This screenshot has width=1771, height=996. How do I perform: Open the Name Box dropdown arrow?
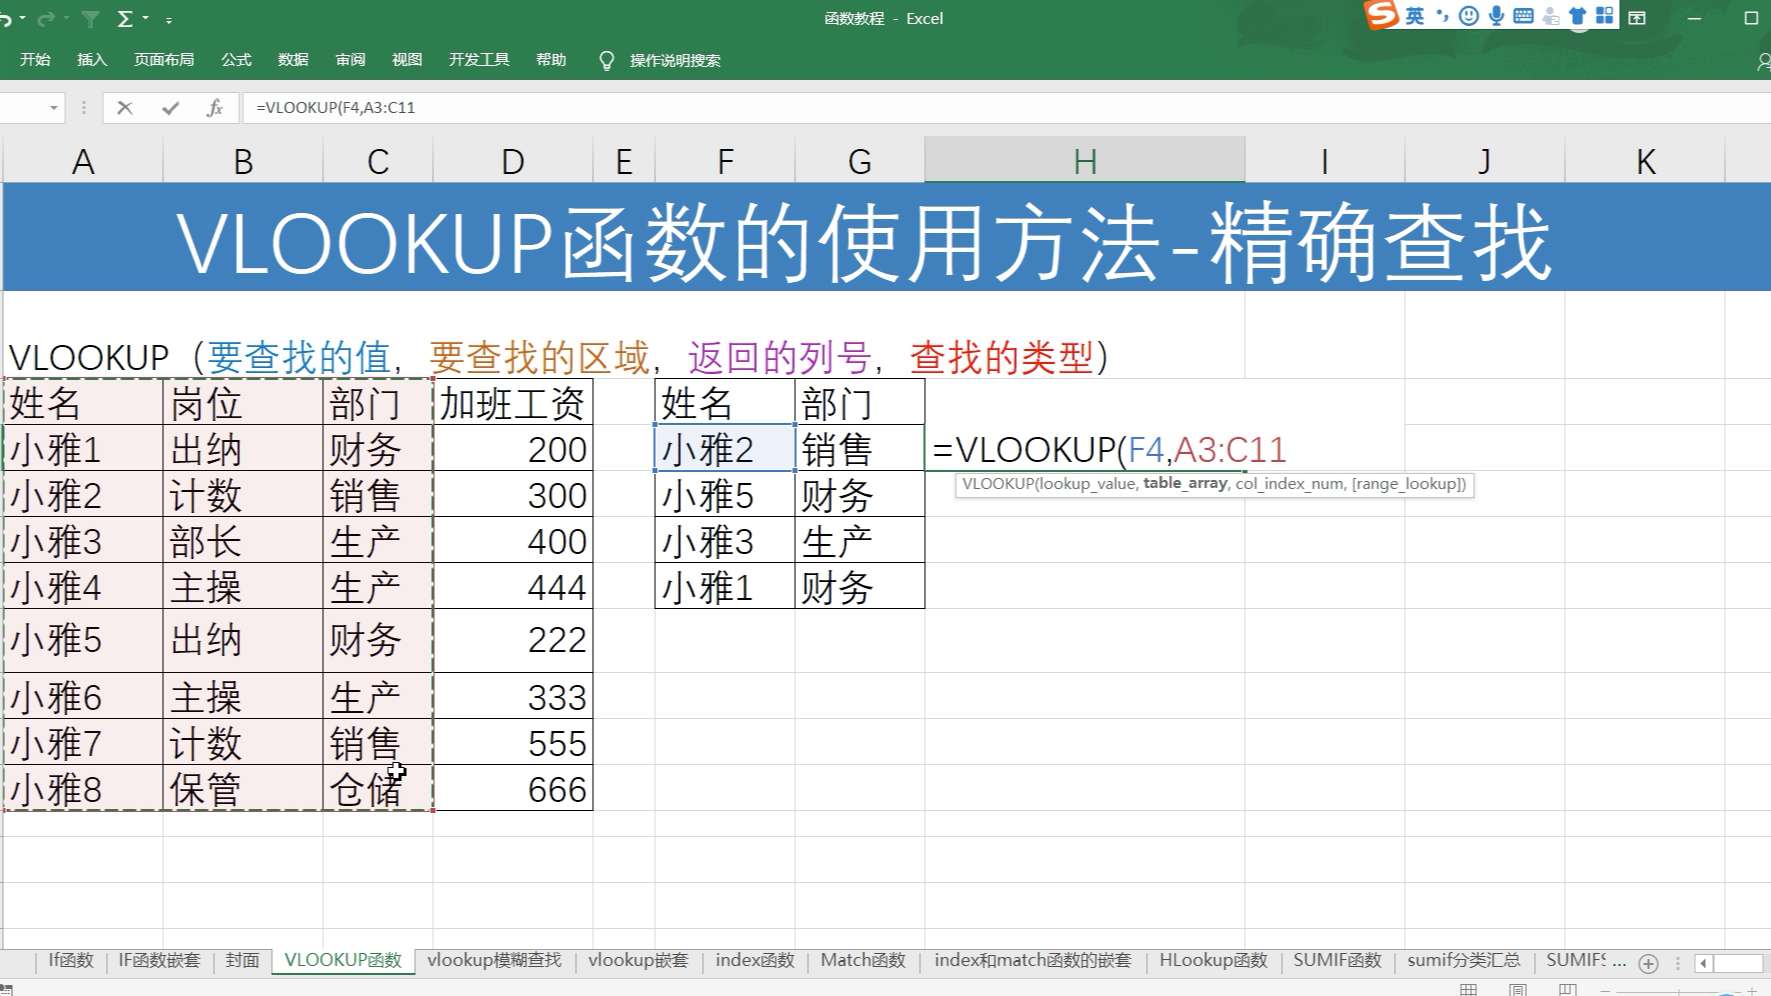click(53, 108)
